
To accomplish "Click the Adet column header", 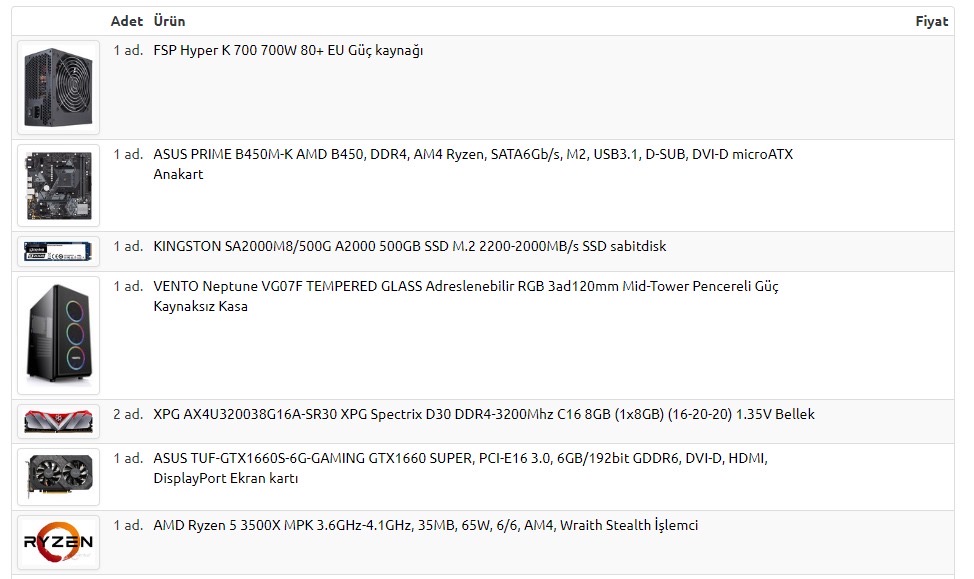I will pyautogui.click(x=127, y=21).
